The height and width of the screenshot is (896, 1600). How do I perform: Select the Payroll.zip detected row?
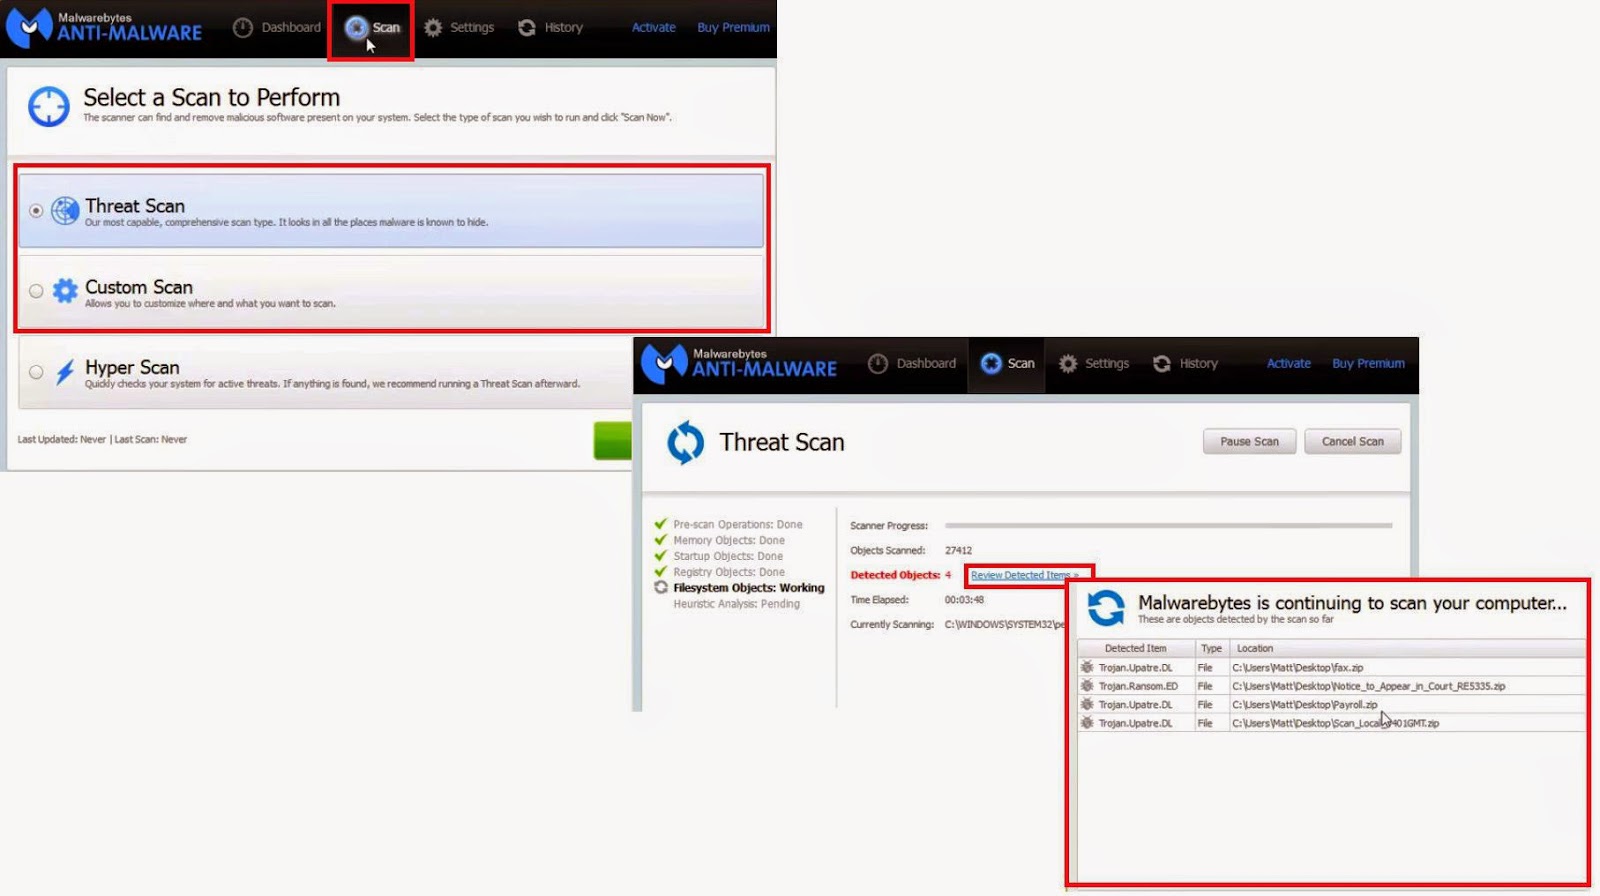click(x=1331, y=705)
